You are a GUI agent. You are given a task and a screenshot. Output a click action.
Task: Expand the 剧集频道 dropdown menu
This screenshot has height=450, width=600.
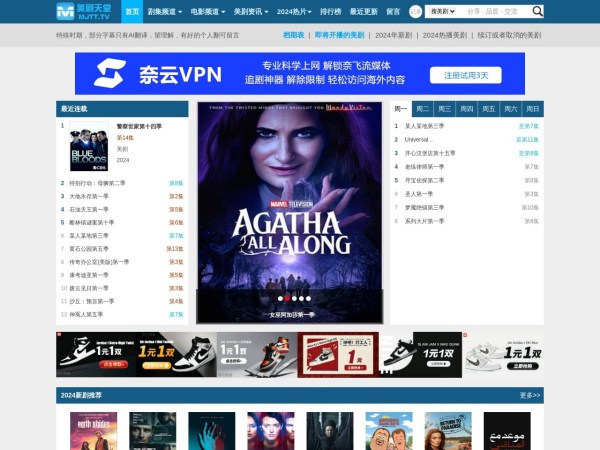pyautogui.click(x=165, y=12)
